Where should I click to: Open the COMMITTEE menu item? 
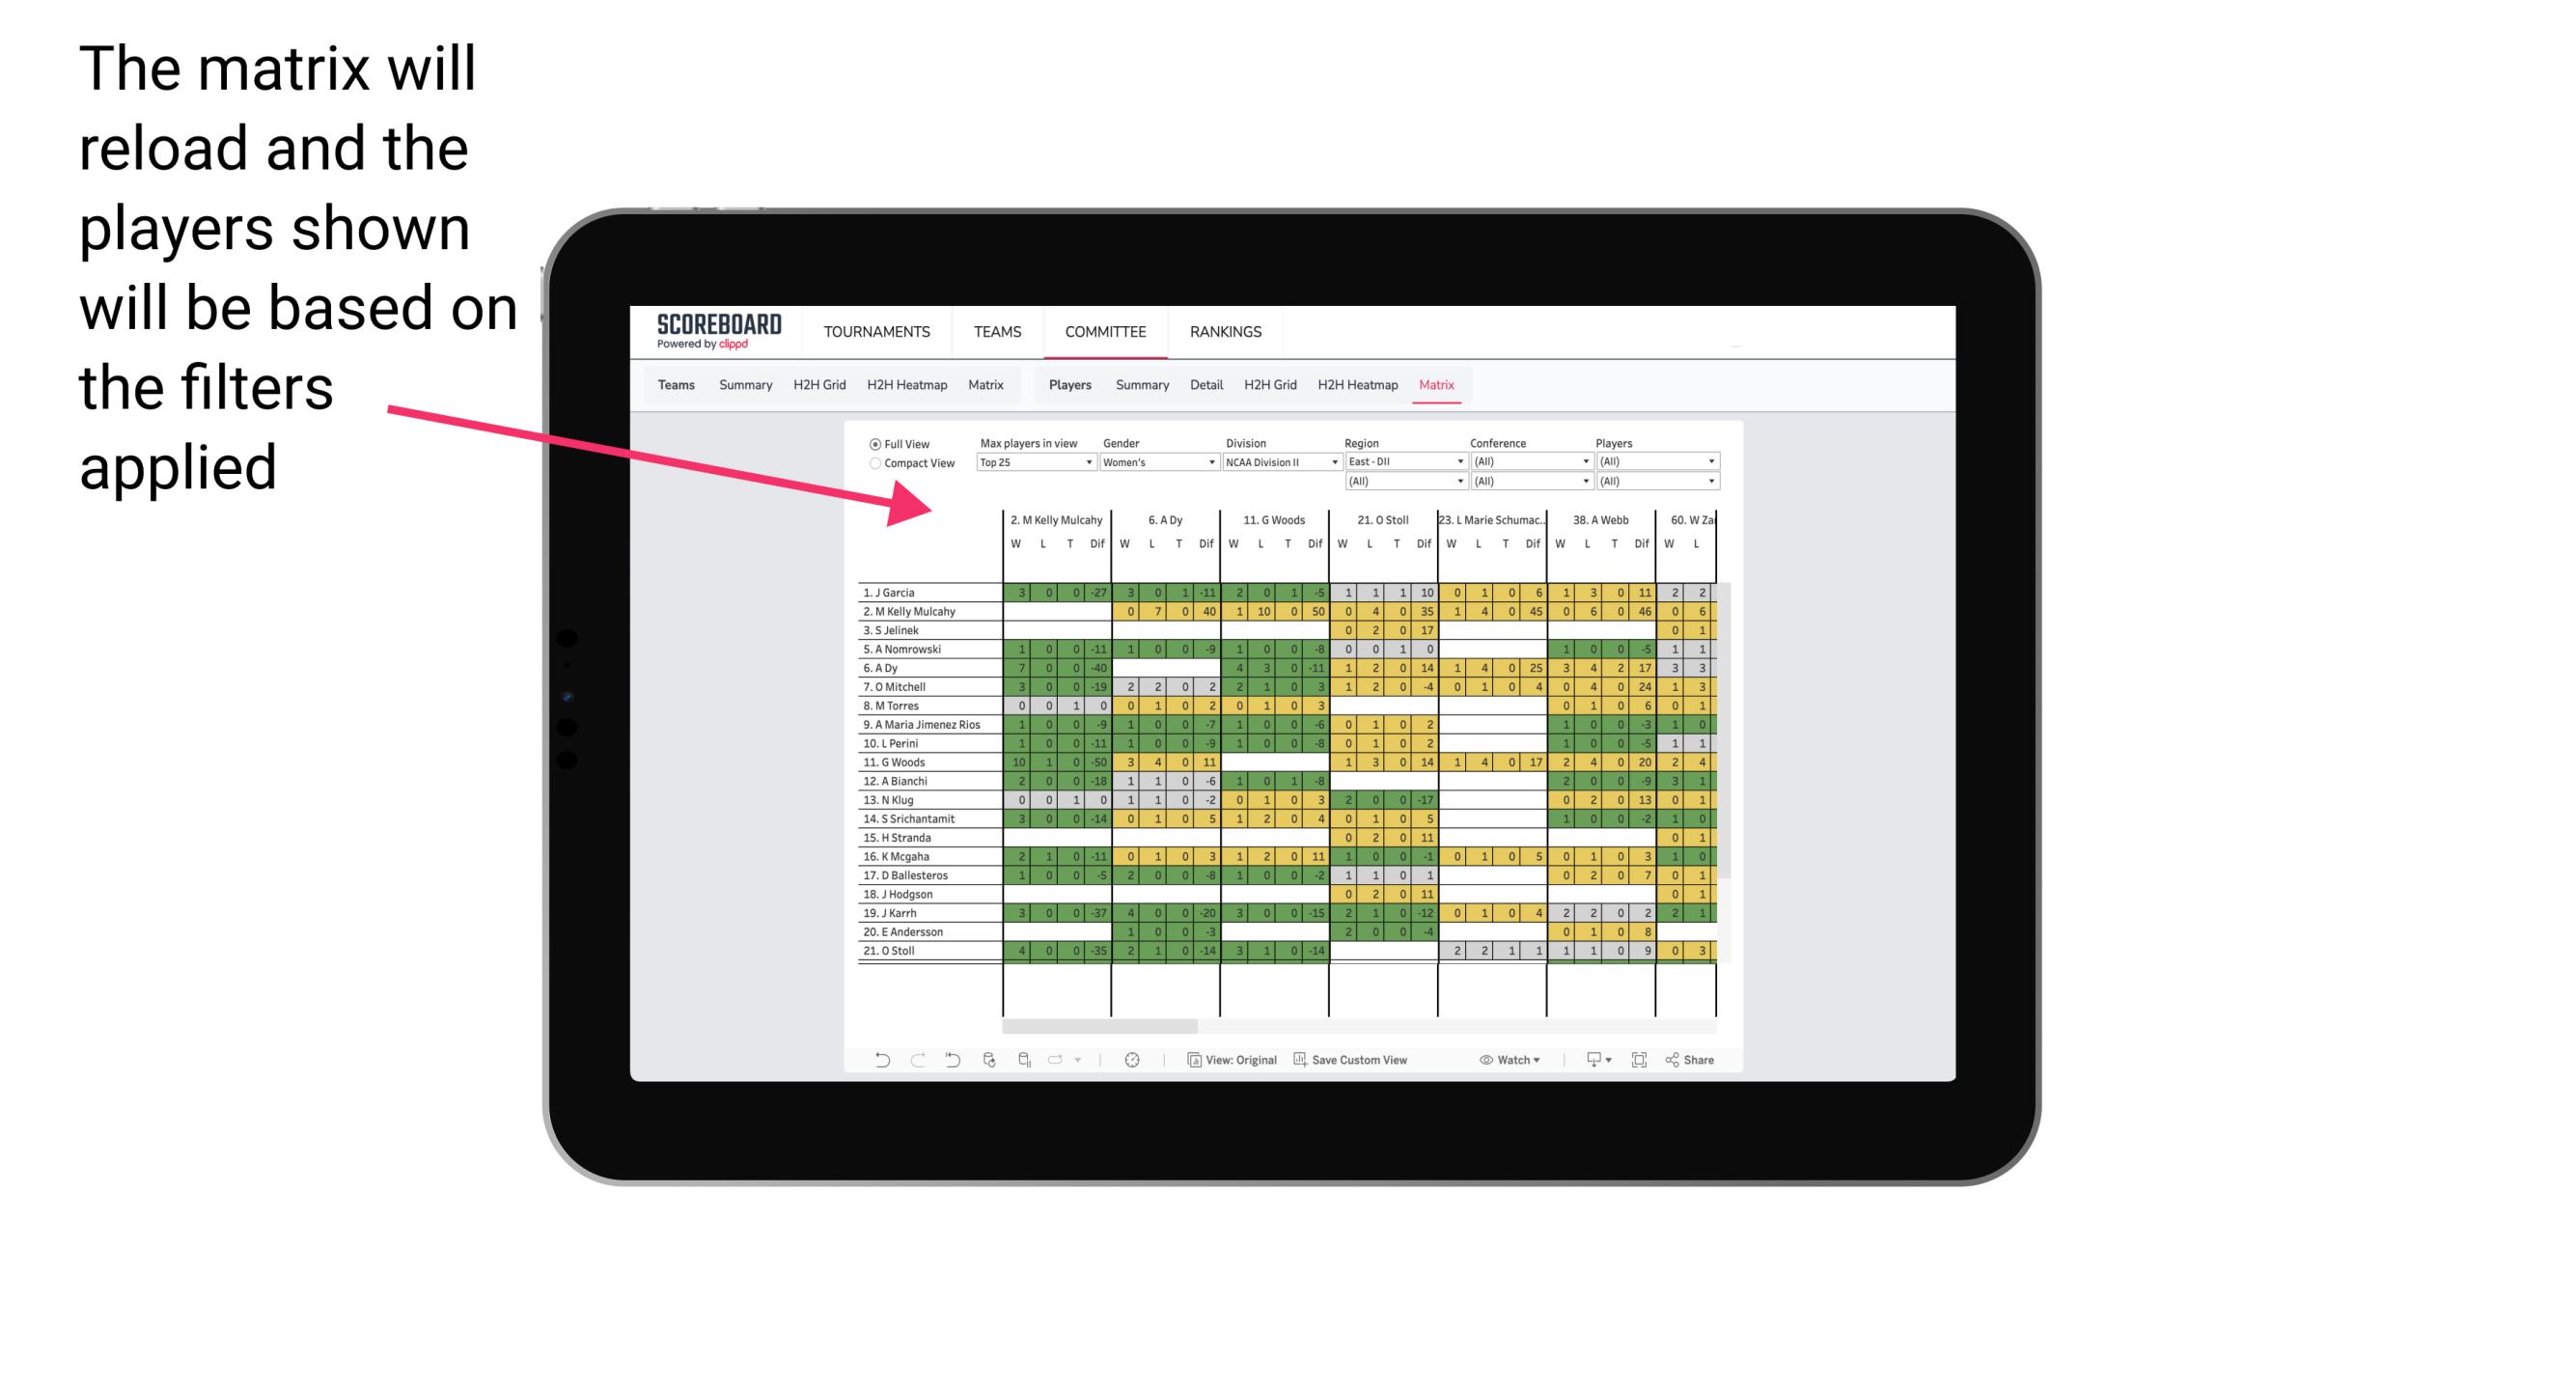point(1107,331)
